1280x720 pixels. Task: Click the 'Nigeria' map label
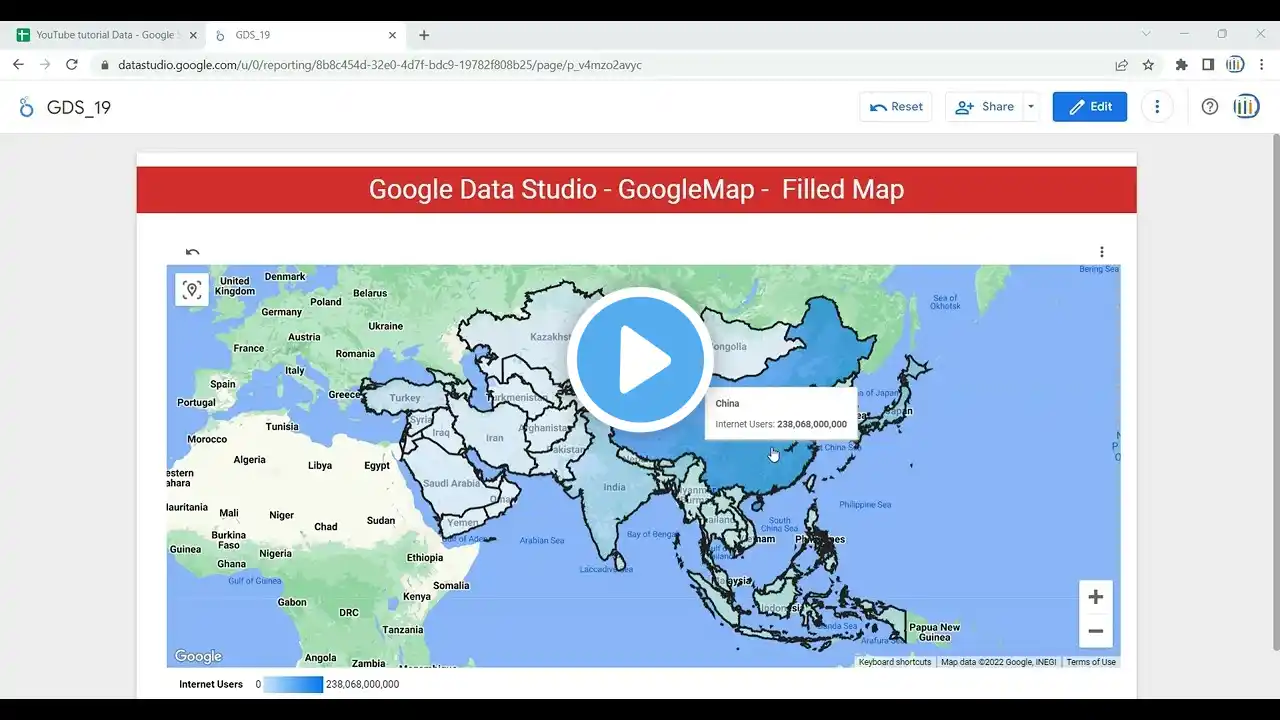(x=276, y=554)
